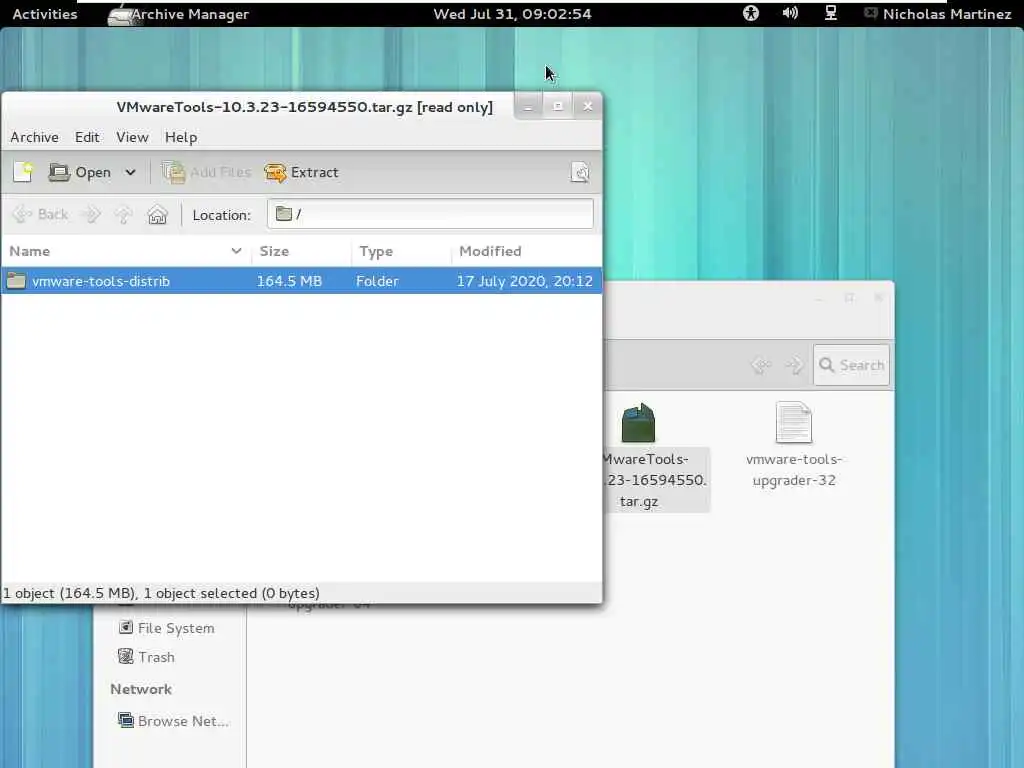This screenshot has height=768, width=1024.
Task: Click the 164.5 MB size cell
Action: pos(289,281)
